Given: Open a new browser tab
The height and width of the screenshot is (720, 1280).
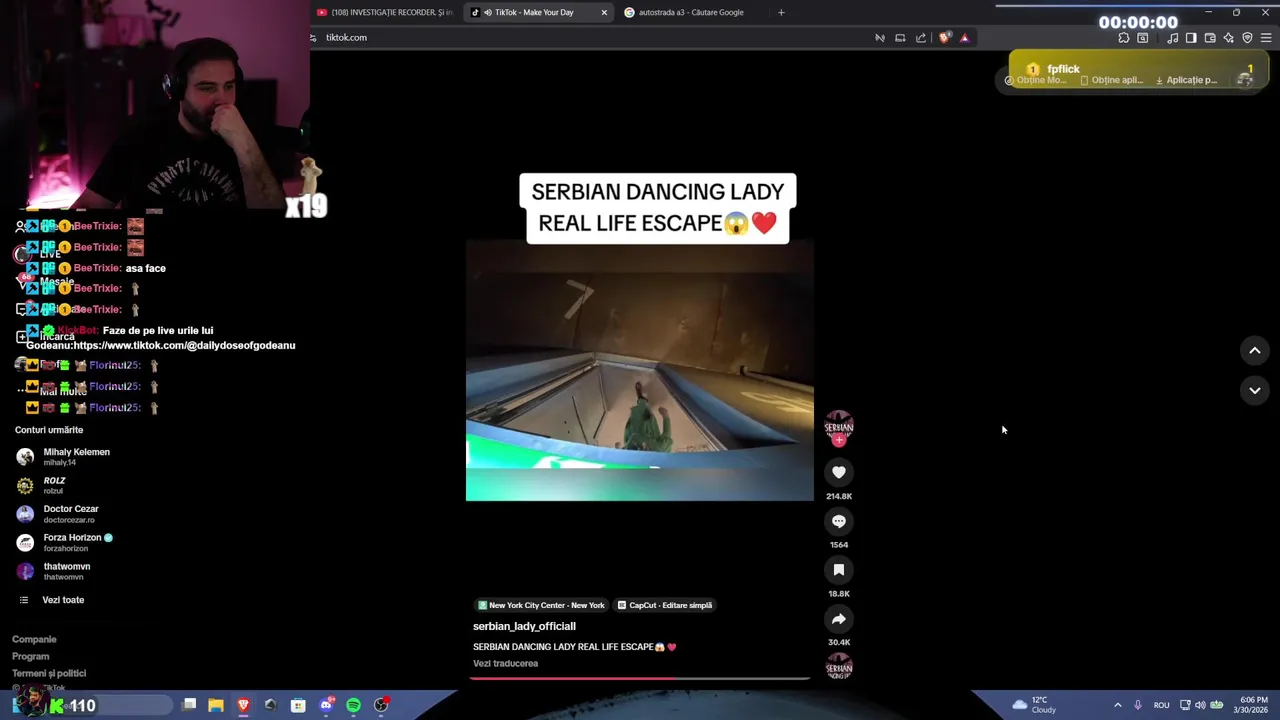Looking at the screenshot, I should 781,12.
